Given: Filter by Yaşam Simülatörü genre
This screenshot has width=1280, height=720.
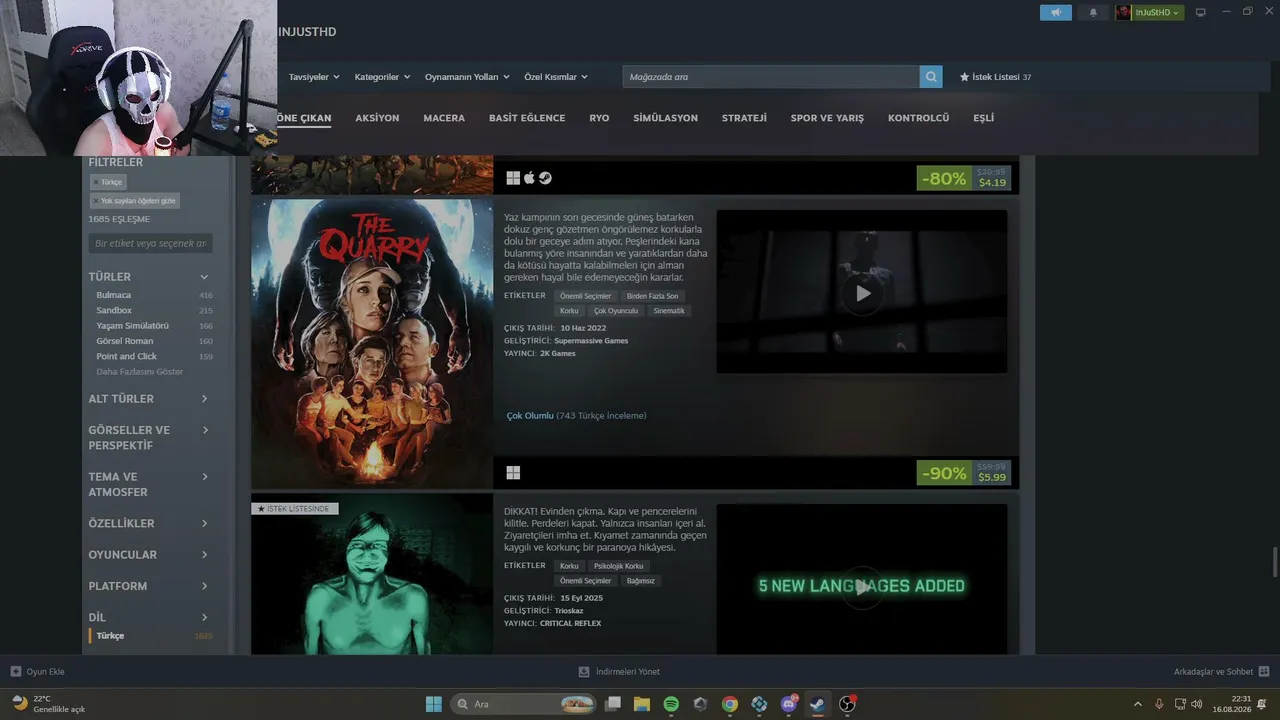Looking at the screenshot, I should (132, 326).
